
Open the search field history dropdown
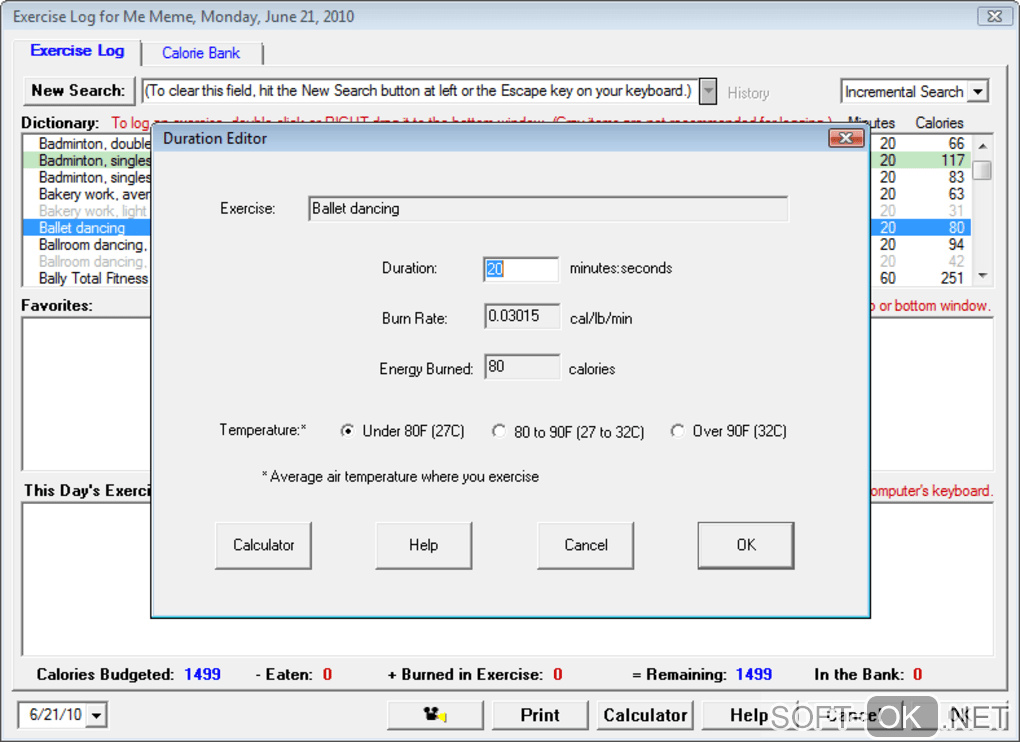(x=708, y=91)
